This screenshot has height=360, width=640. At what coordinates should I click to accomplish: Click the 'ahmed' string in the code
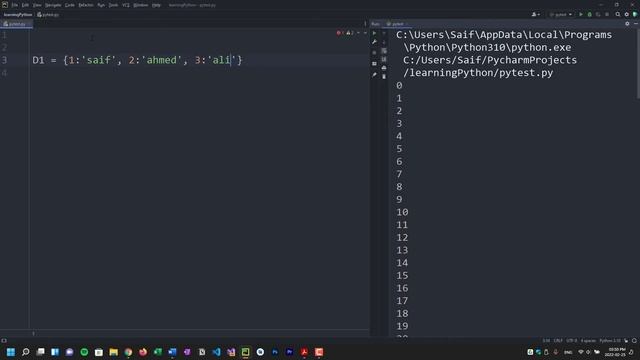pos(161,60)
